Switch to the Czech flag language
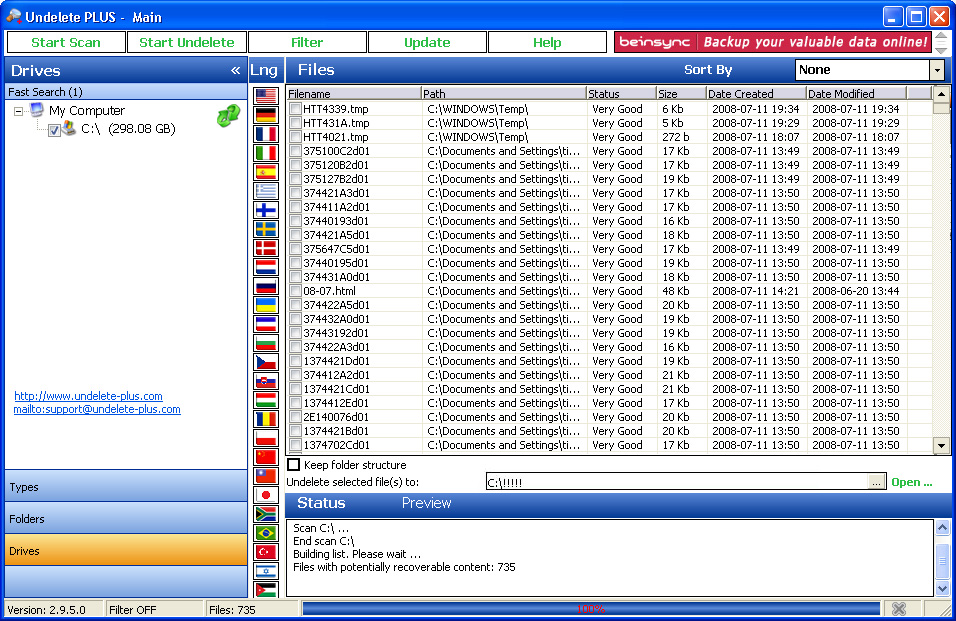Image resolution: width=956 pixels, height=621 pixels. (x=266, y=362)
